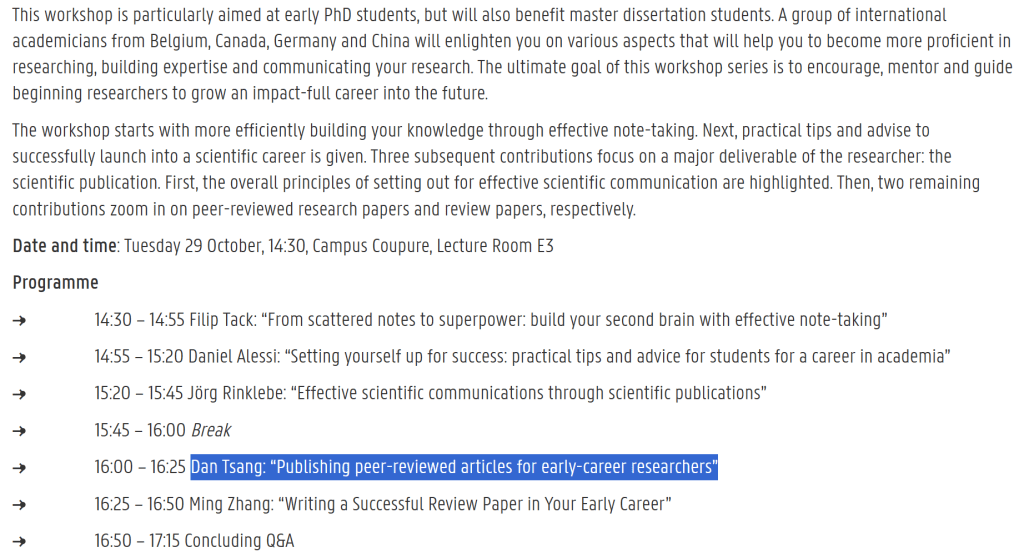This screenshot has height=558, width=1024.
Task: Click the arrow bullet beside Filip Tack's talk
Action: 20,320
